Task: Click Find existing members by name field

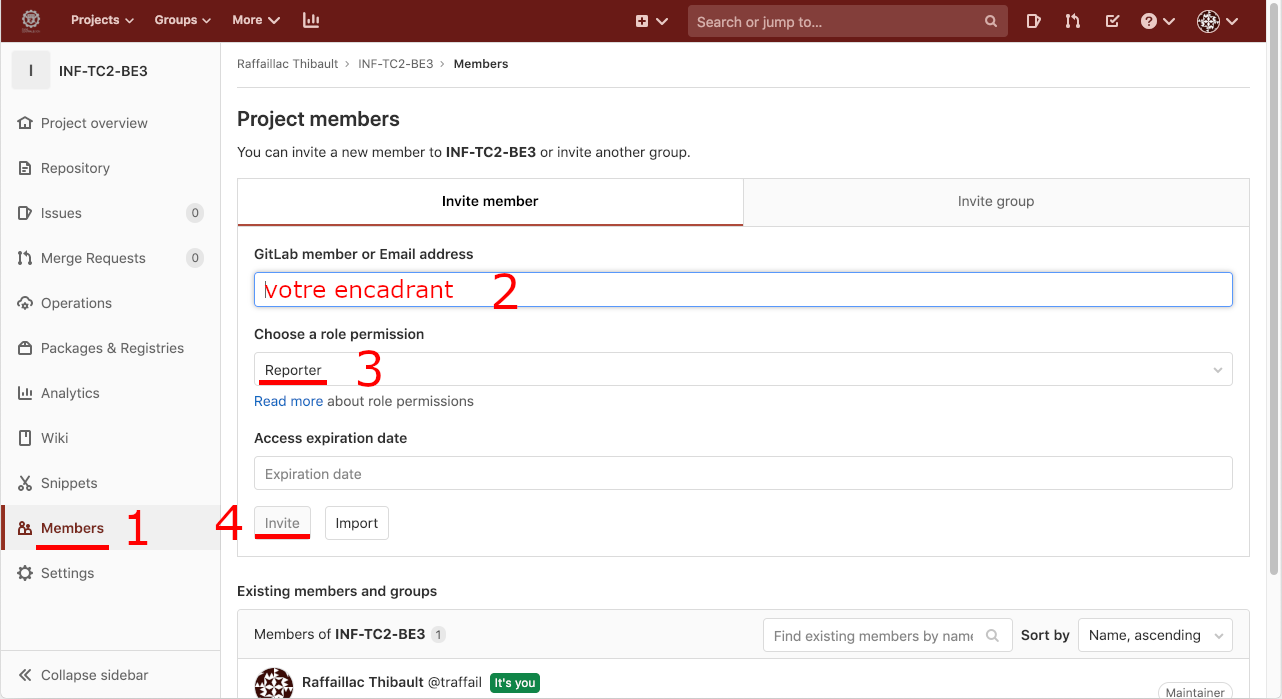Action: 886,635
